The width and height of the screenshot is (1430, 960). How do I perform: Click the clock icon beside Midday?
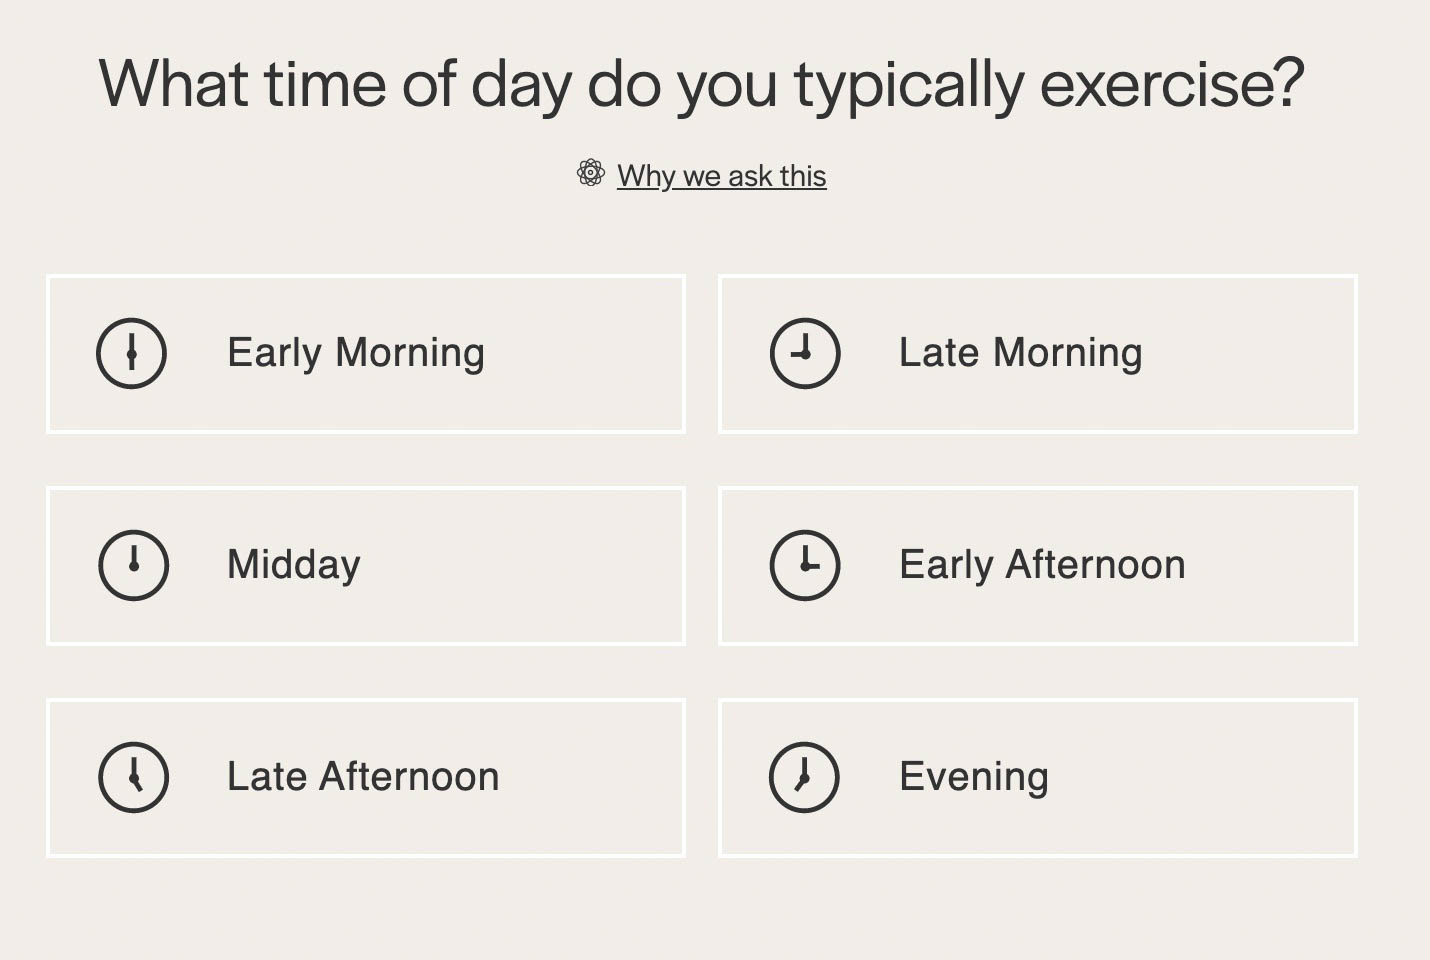[x=133, y=565]
